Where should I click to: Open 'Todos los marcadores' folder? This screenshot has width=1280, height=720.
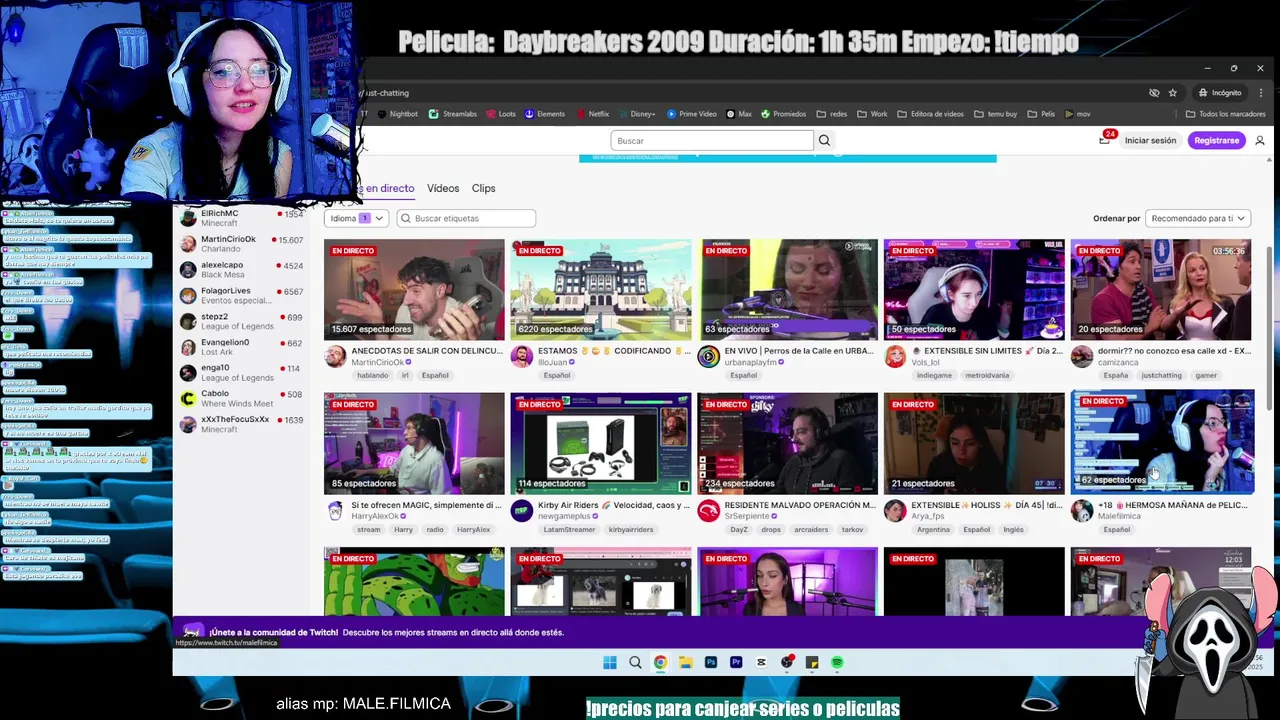(x=1226, y=114)
